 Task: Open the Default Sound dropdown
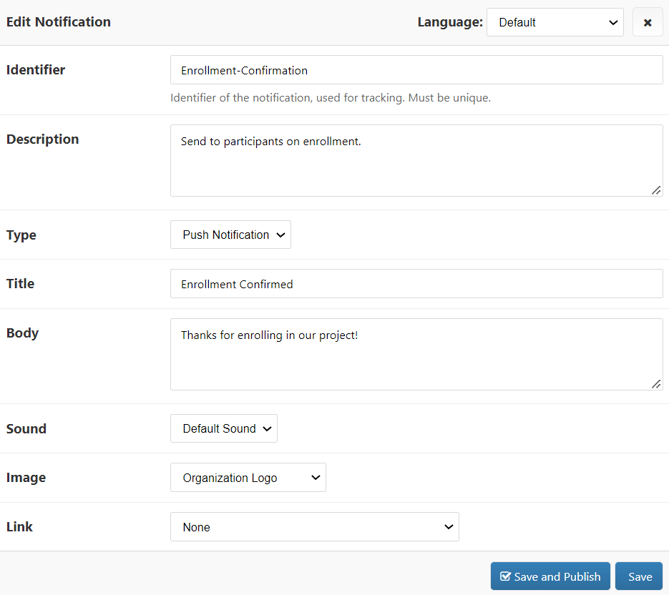[x=224, y=429]
